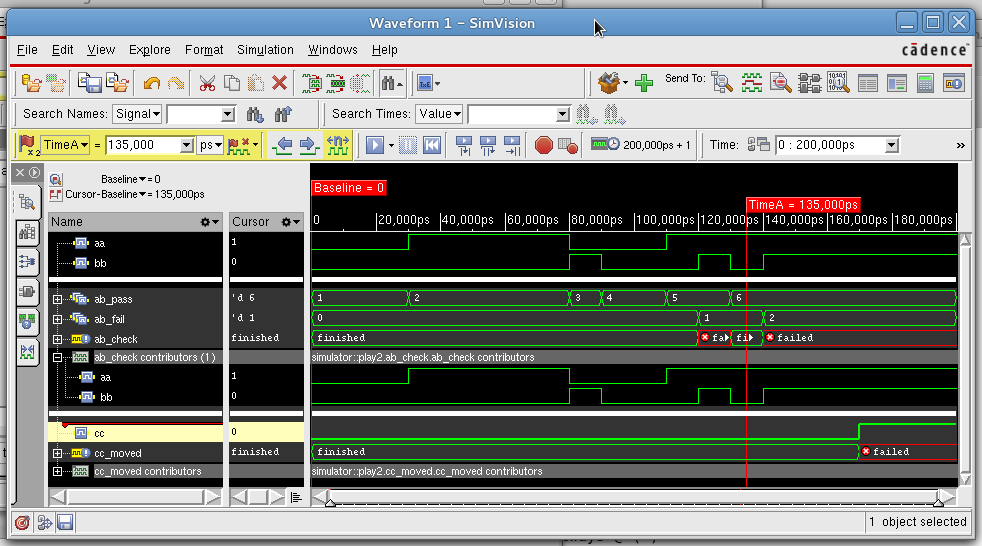Collapse the ab_check contributors group
The height and width of the screenshot is (546, 982).
coord(58,357)
